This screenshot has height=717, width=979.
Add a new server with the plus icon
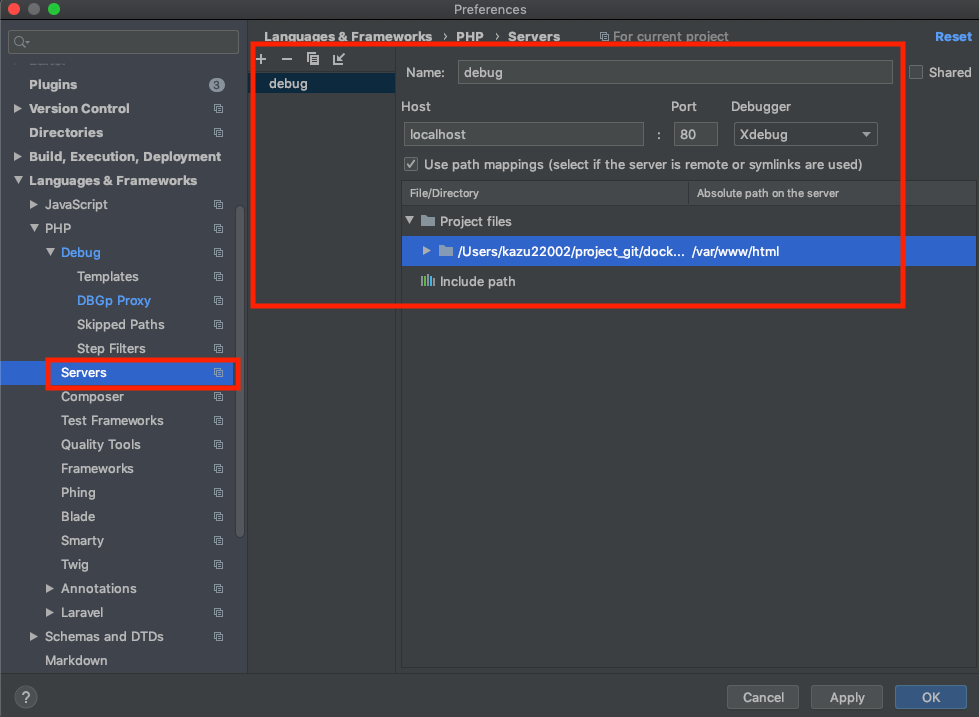coord(261,59)
